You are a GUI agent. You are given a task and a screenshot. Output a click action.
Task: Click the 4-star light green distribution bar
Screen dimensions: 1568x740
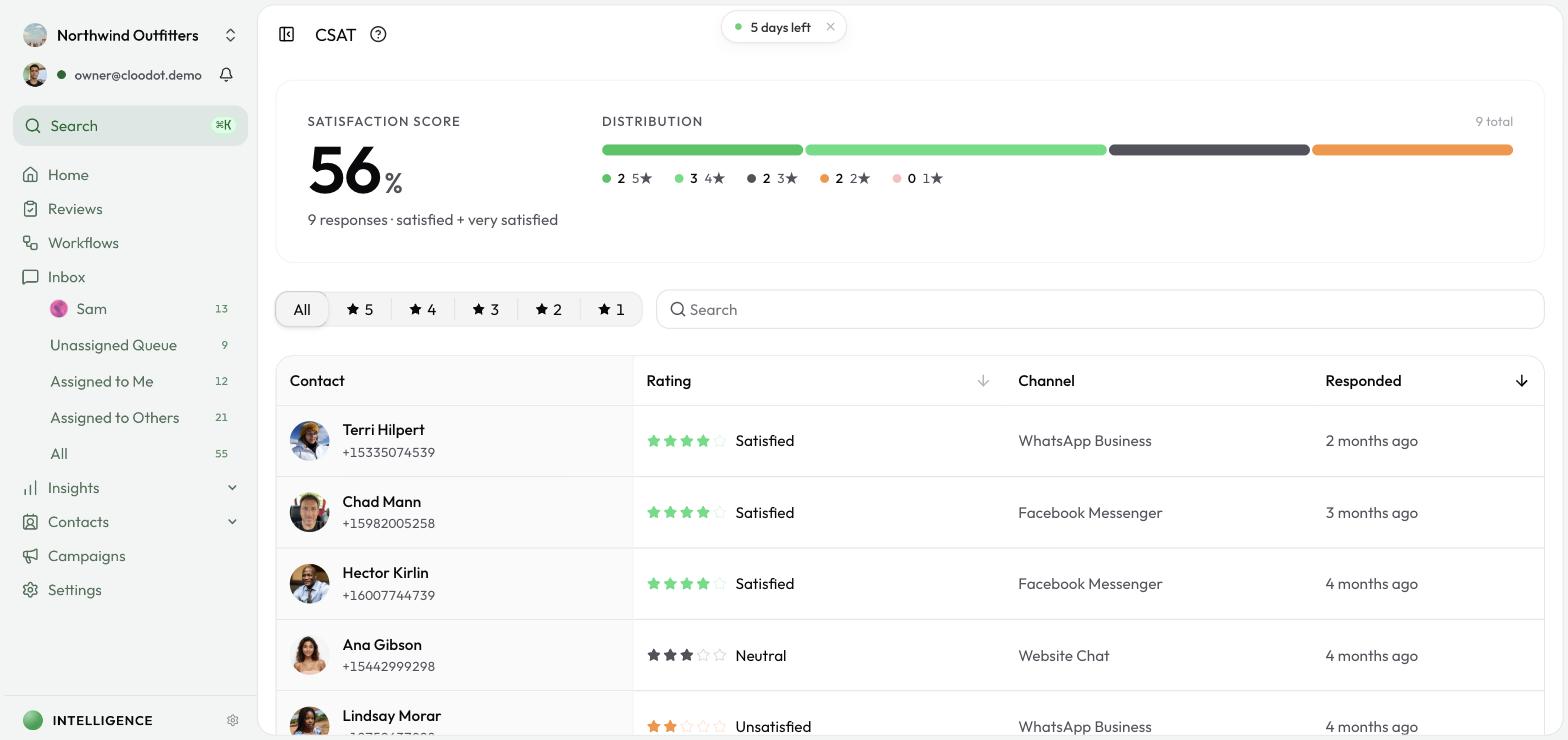pyautogui.click(x=956, y=150)
